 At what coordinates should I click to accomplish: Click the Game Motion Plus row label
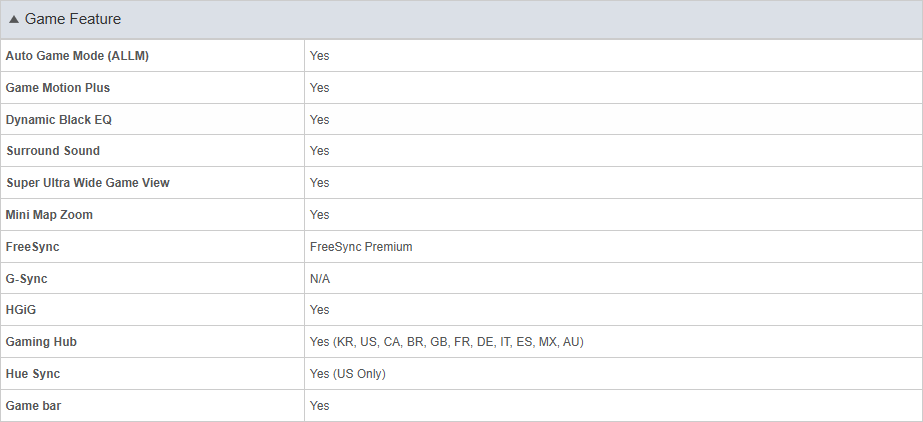point(58,88)
